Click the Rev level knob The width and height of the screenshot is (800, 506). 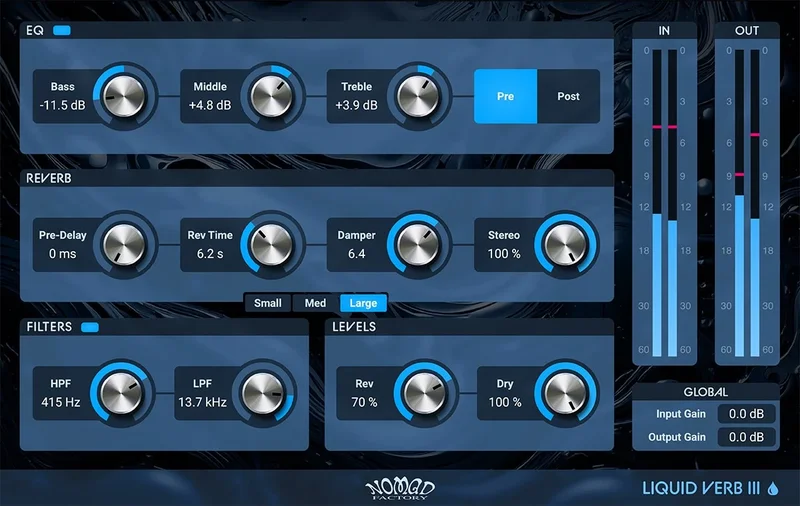coord(424,393)
